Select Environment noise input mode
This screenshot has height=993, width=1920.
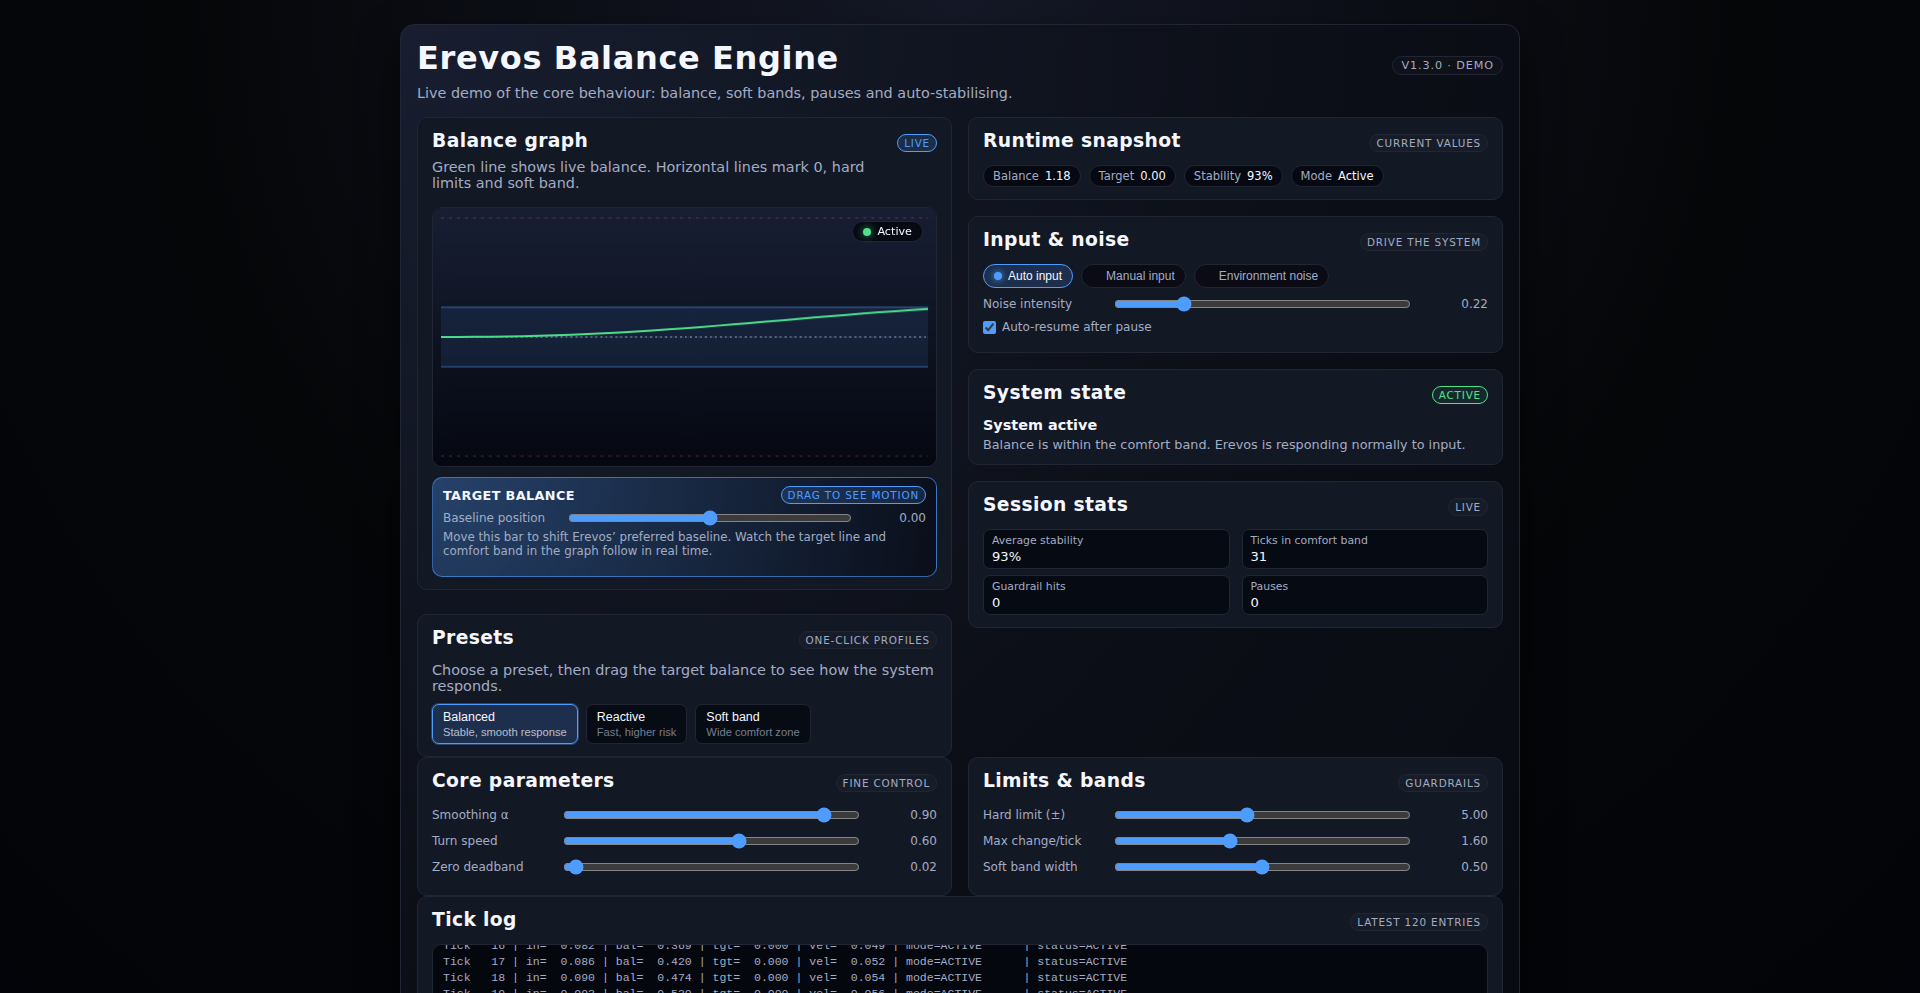[x=1260, y=276]
